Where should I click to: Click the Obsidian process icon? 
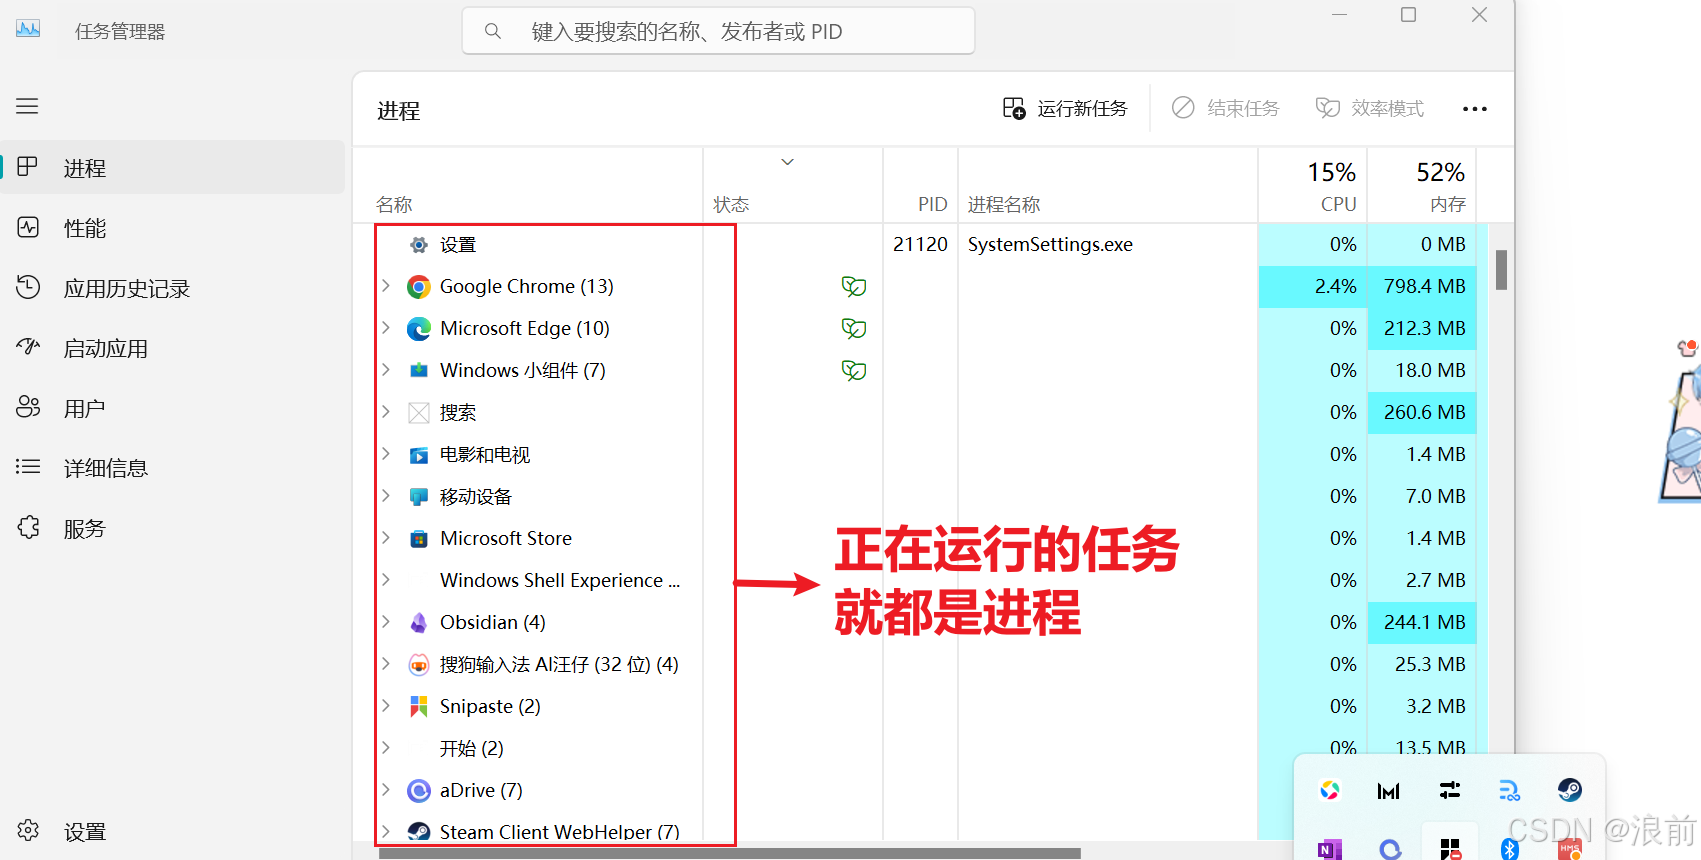419,623
